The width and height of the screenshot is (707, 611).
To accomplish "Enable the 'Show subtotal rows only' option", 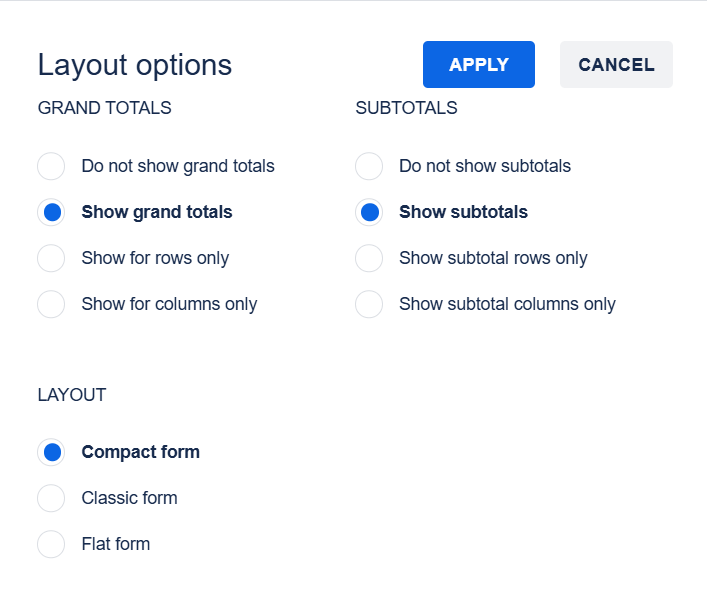I will (x=369, y=258).
